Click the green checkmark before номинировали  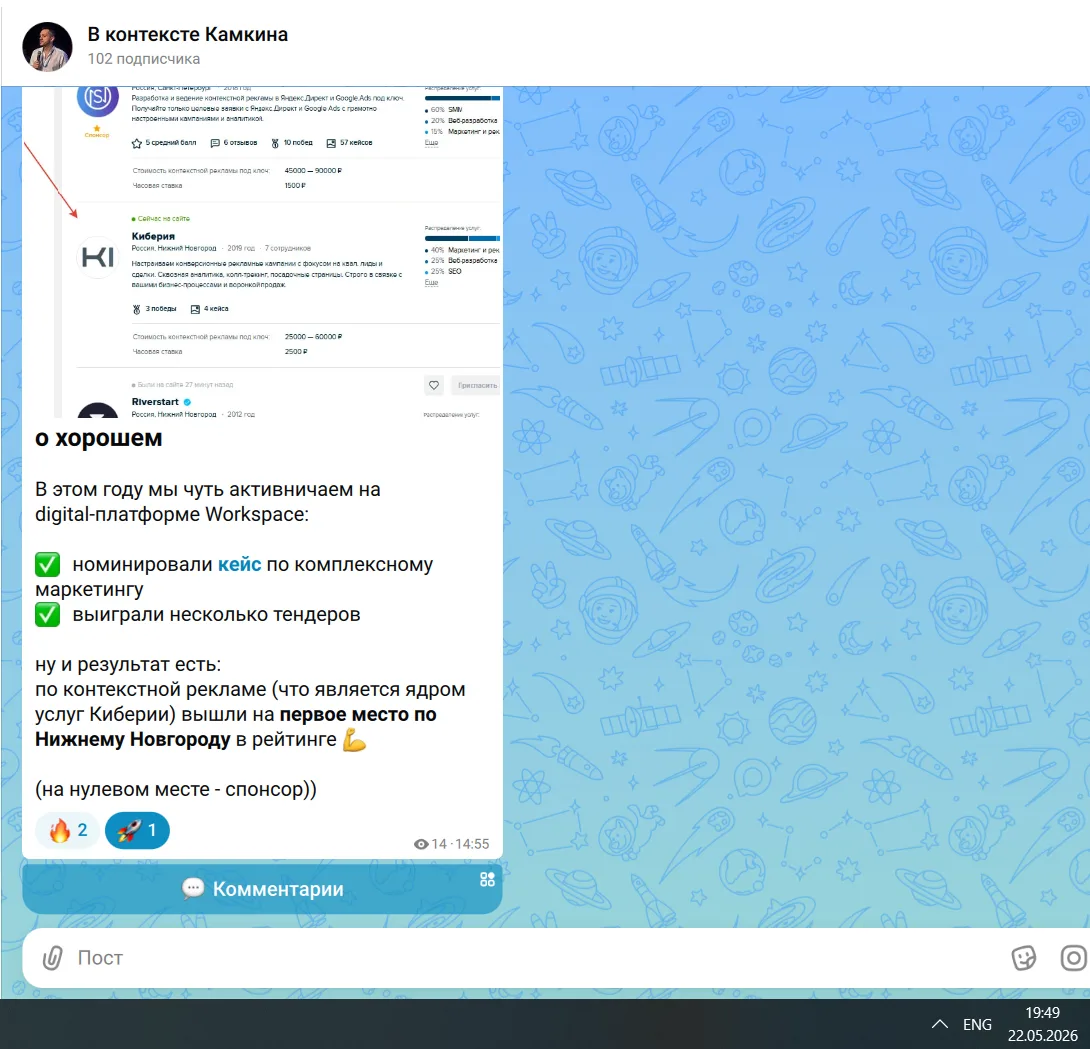coord(47,564)
